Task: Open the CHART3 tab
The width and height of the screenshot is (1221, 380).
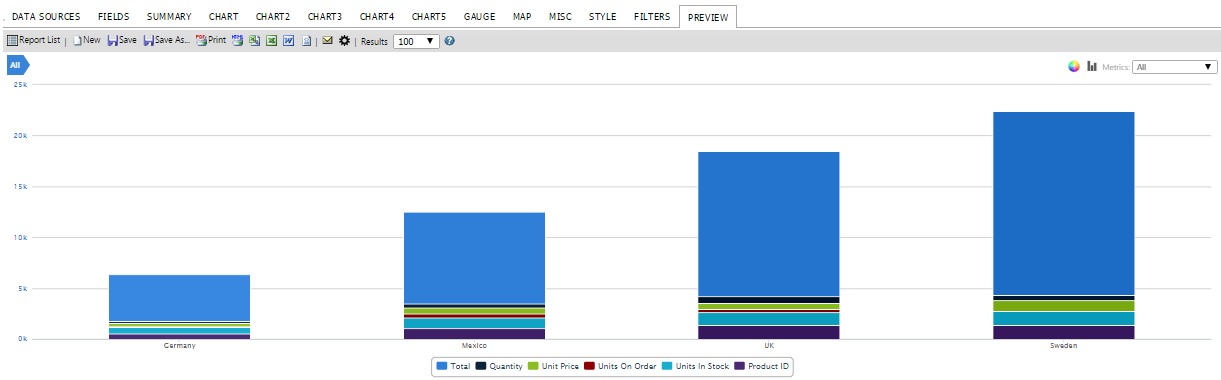Action: [325, 17]
